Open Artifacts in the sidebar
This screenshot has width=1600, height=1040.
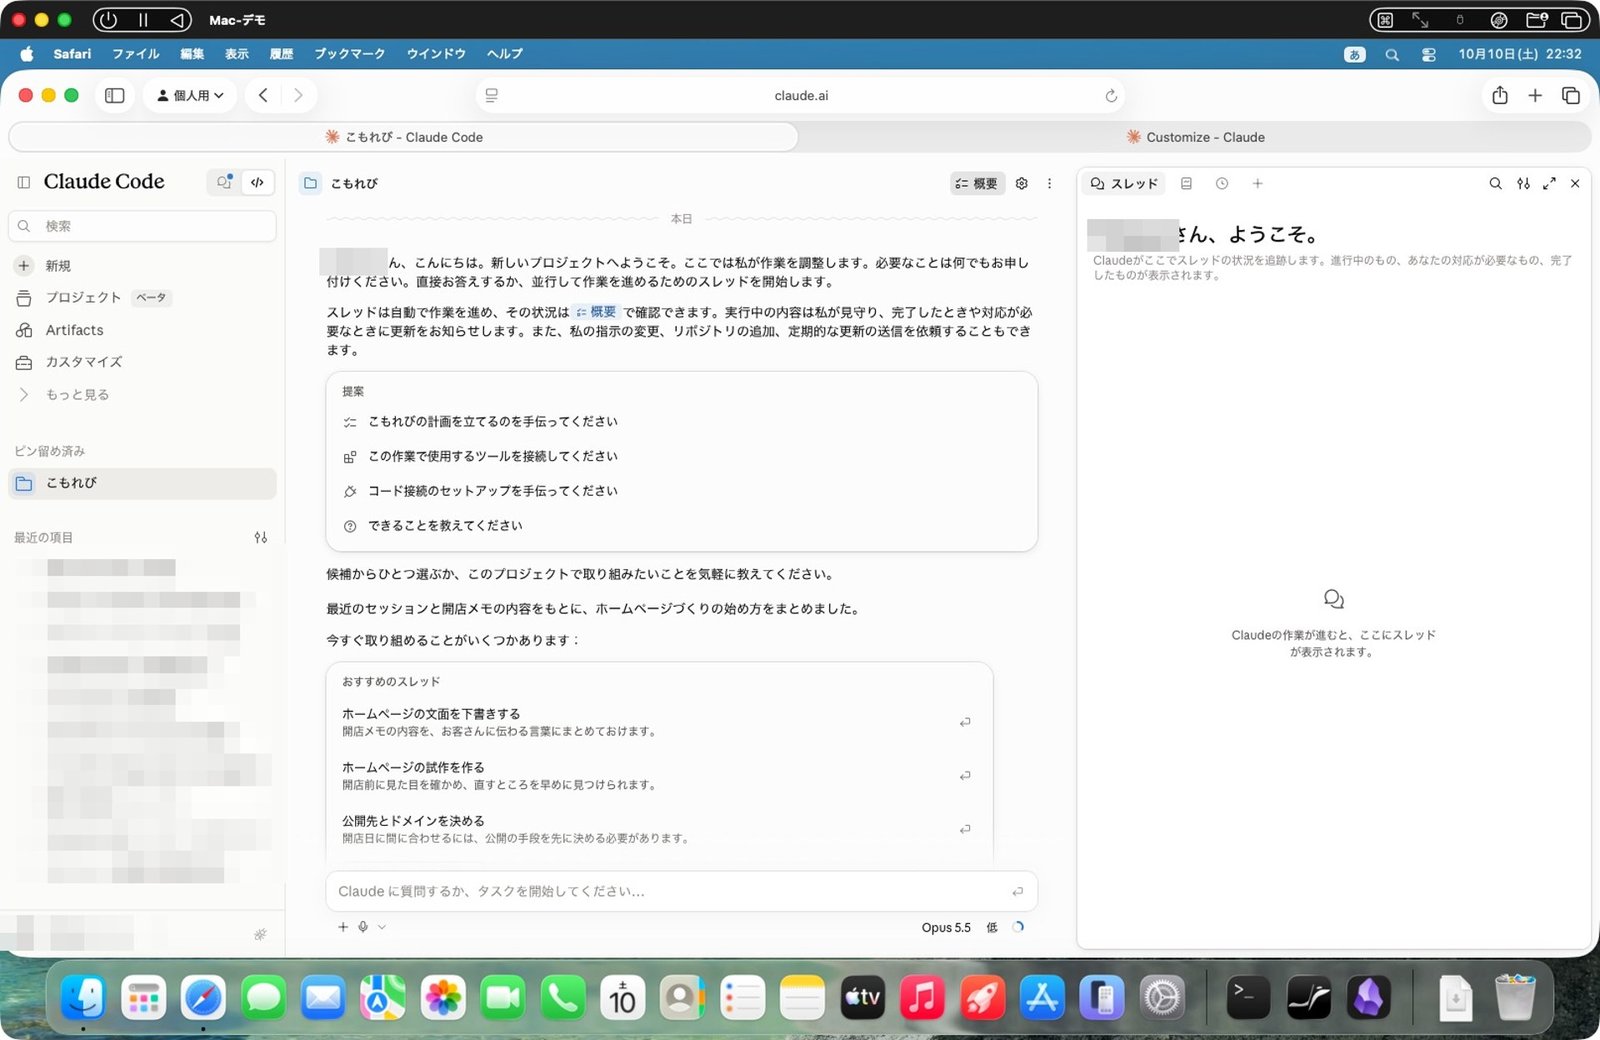[x=142, y=330]
